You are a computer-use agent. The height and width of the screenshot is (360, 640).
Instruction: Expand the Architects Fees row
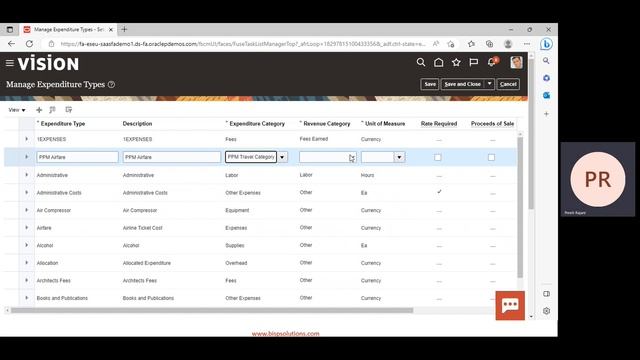27,280
